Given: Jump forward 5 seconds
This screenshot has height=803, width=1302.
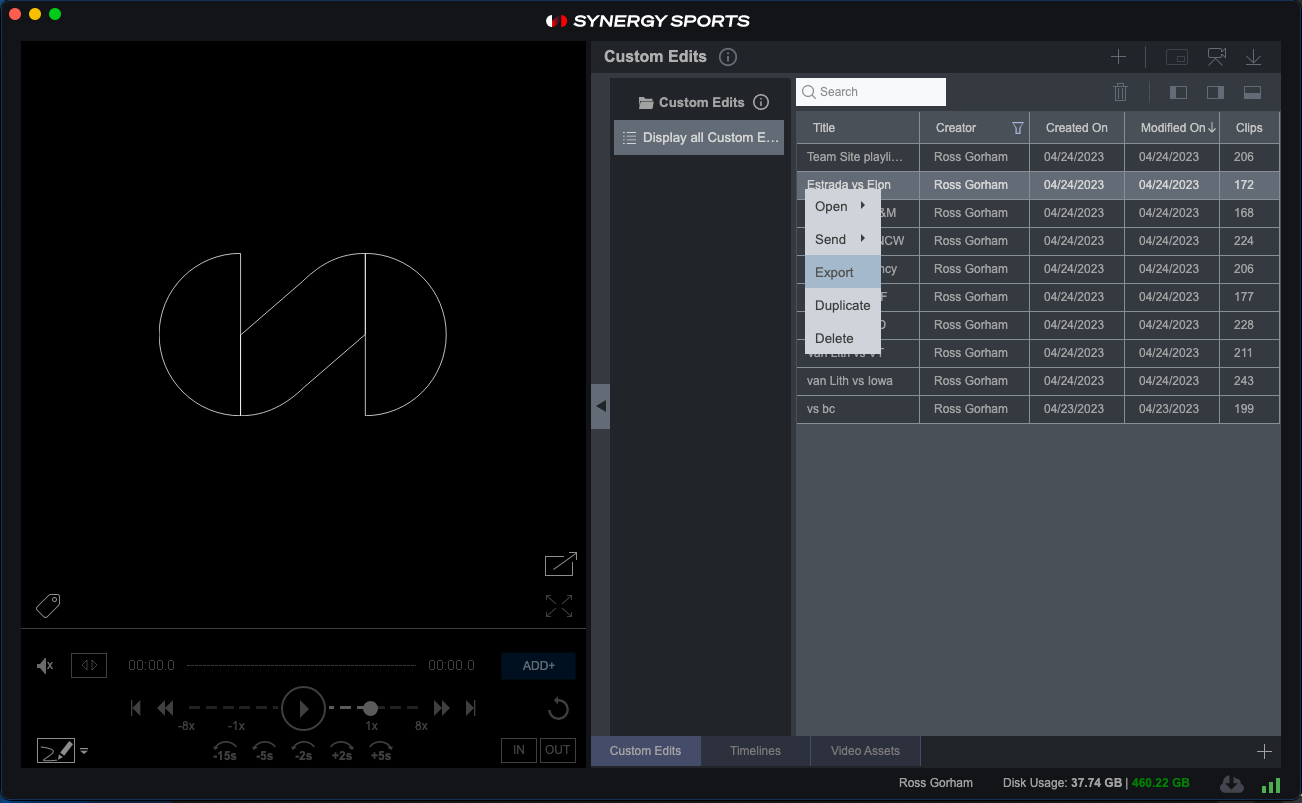Looking at the screenshot, I should [x=381, y=751].
